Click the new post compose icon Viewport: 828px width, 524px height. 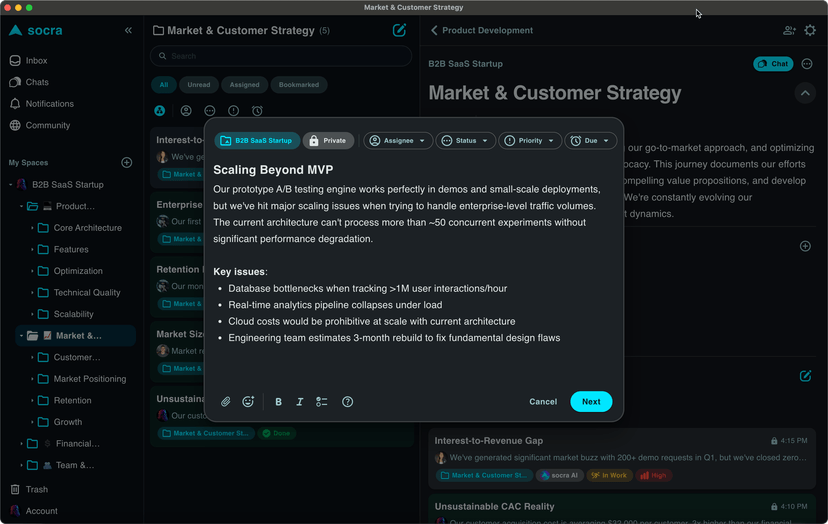tap(399, 30)
